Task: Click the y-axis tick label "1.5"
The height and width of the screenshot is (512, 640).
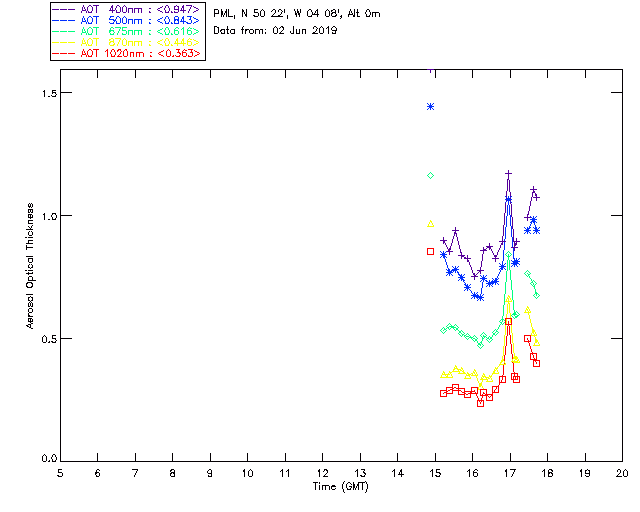Action: click(x=49, y=93)
